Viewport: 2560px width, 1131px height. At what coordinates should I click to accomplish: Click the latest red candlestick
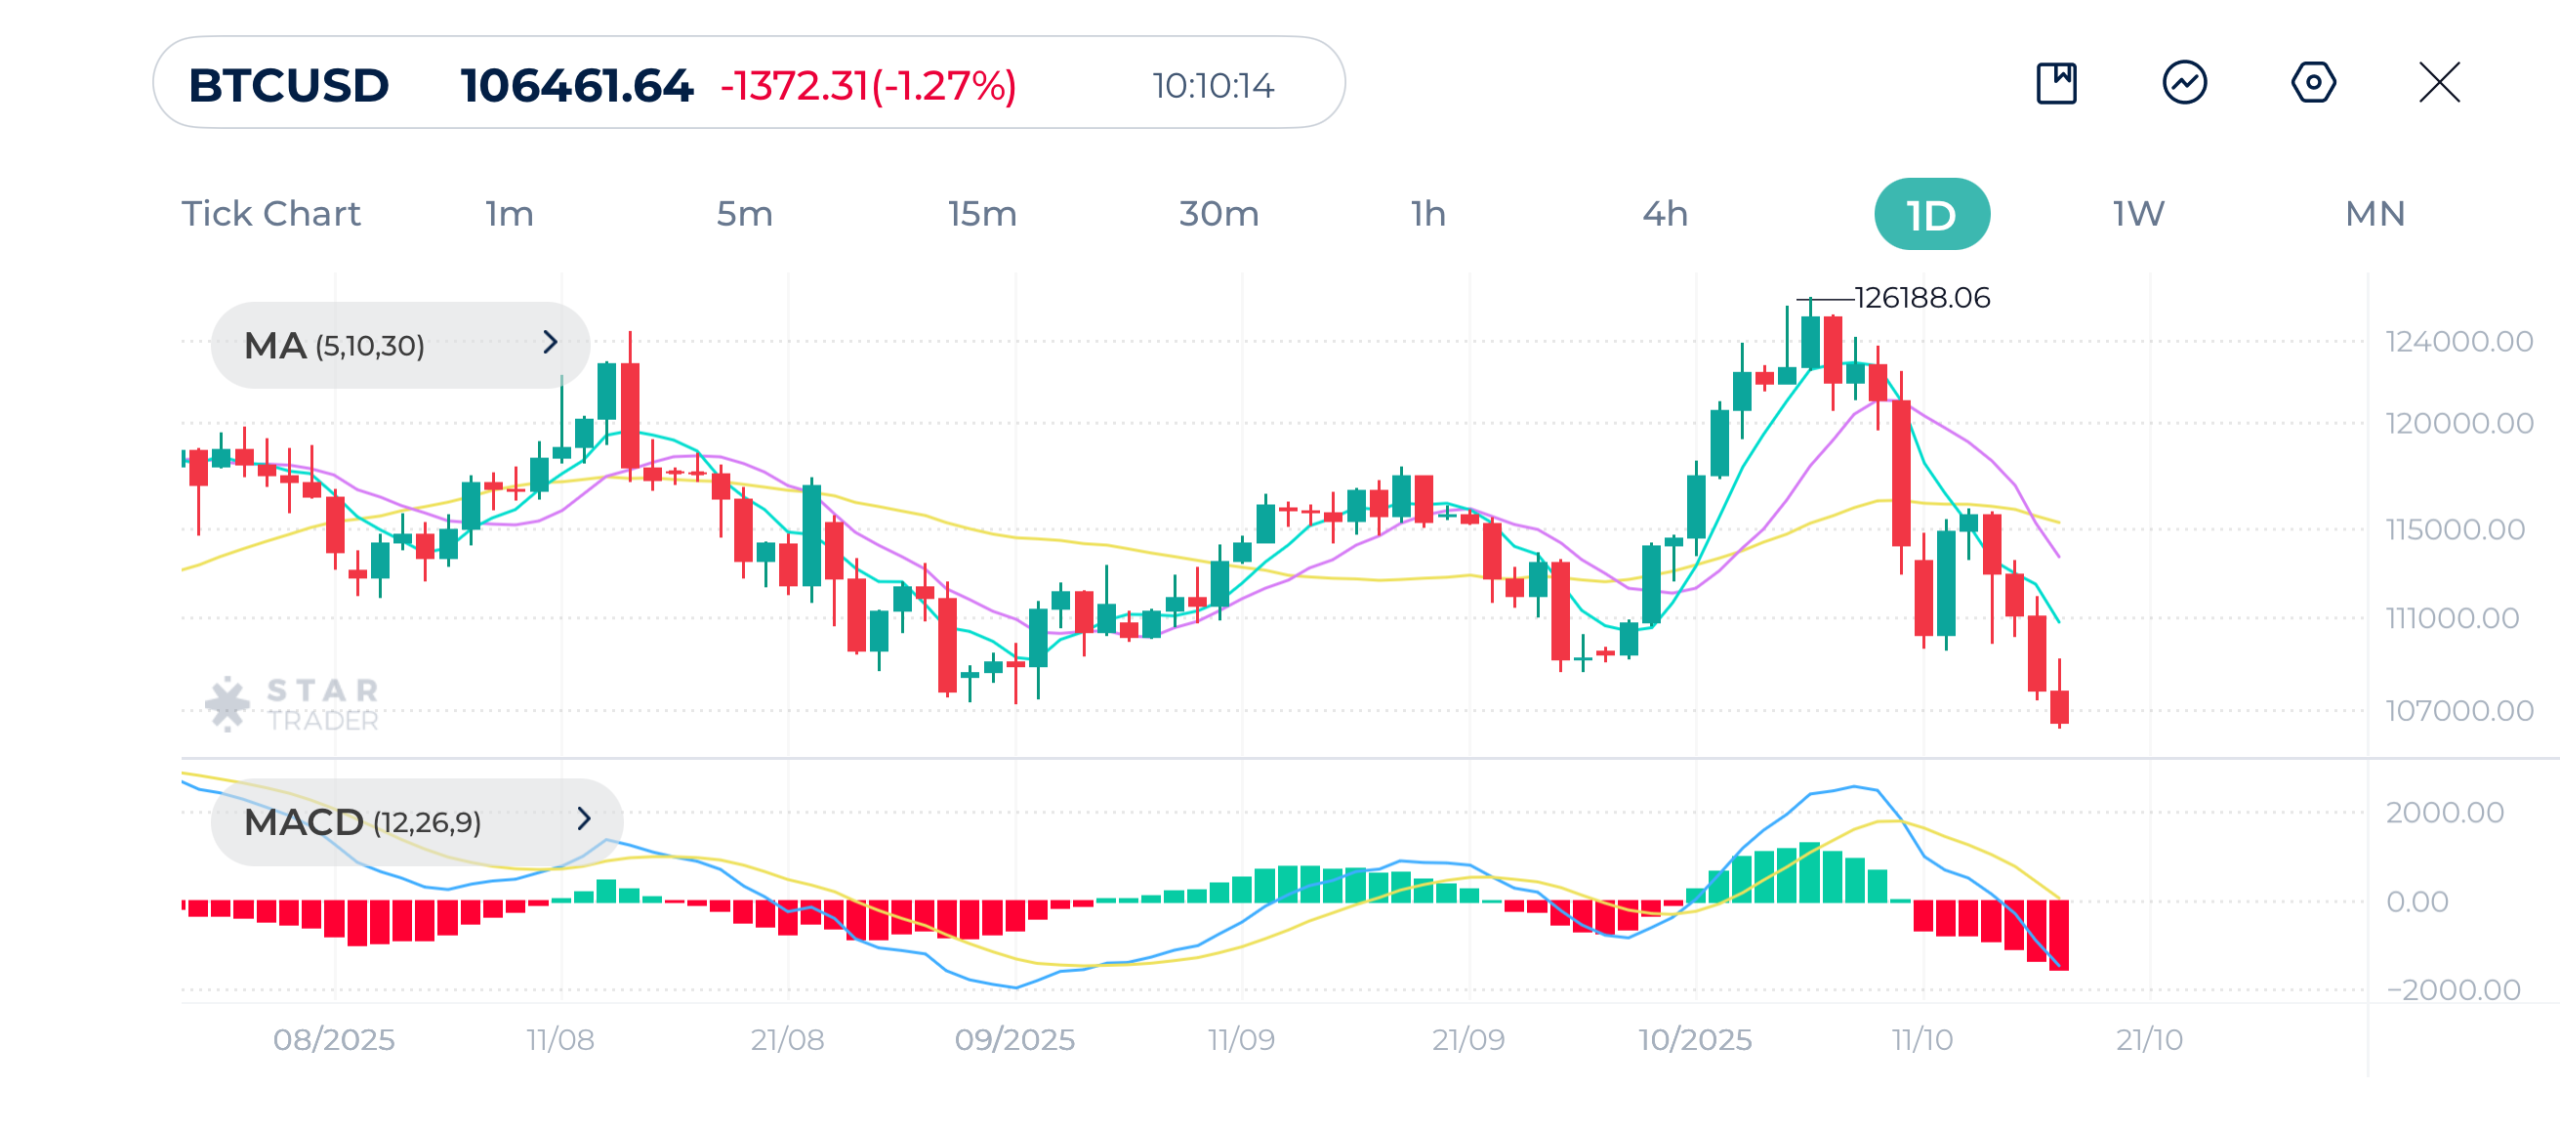[x=2059, y=706]
